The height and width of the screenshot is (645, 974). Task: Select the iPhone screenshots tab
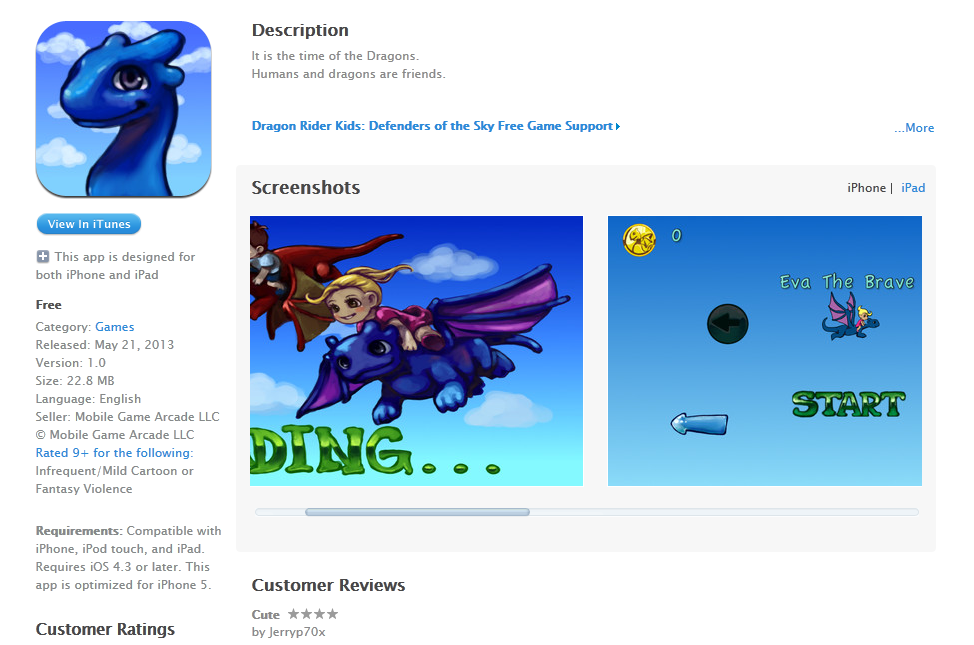coord(867,188)
